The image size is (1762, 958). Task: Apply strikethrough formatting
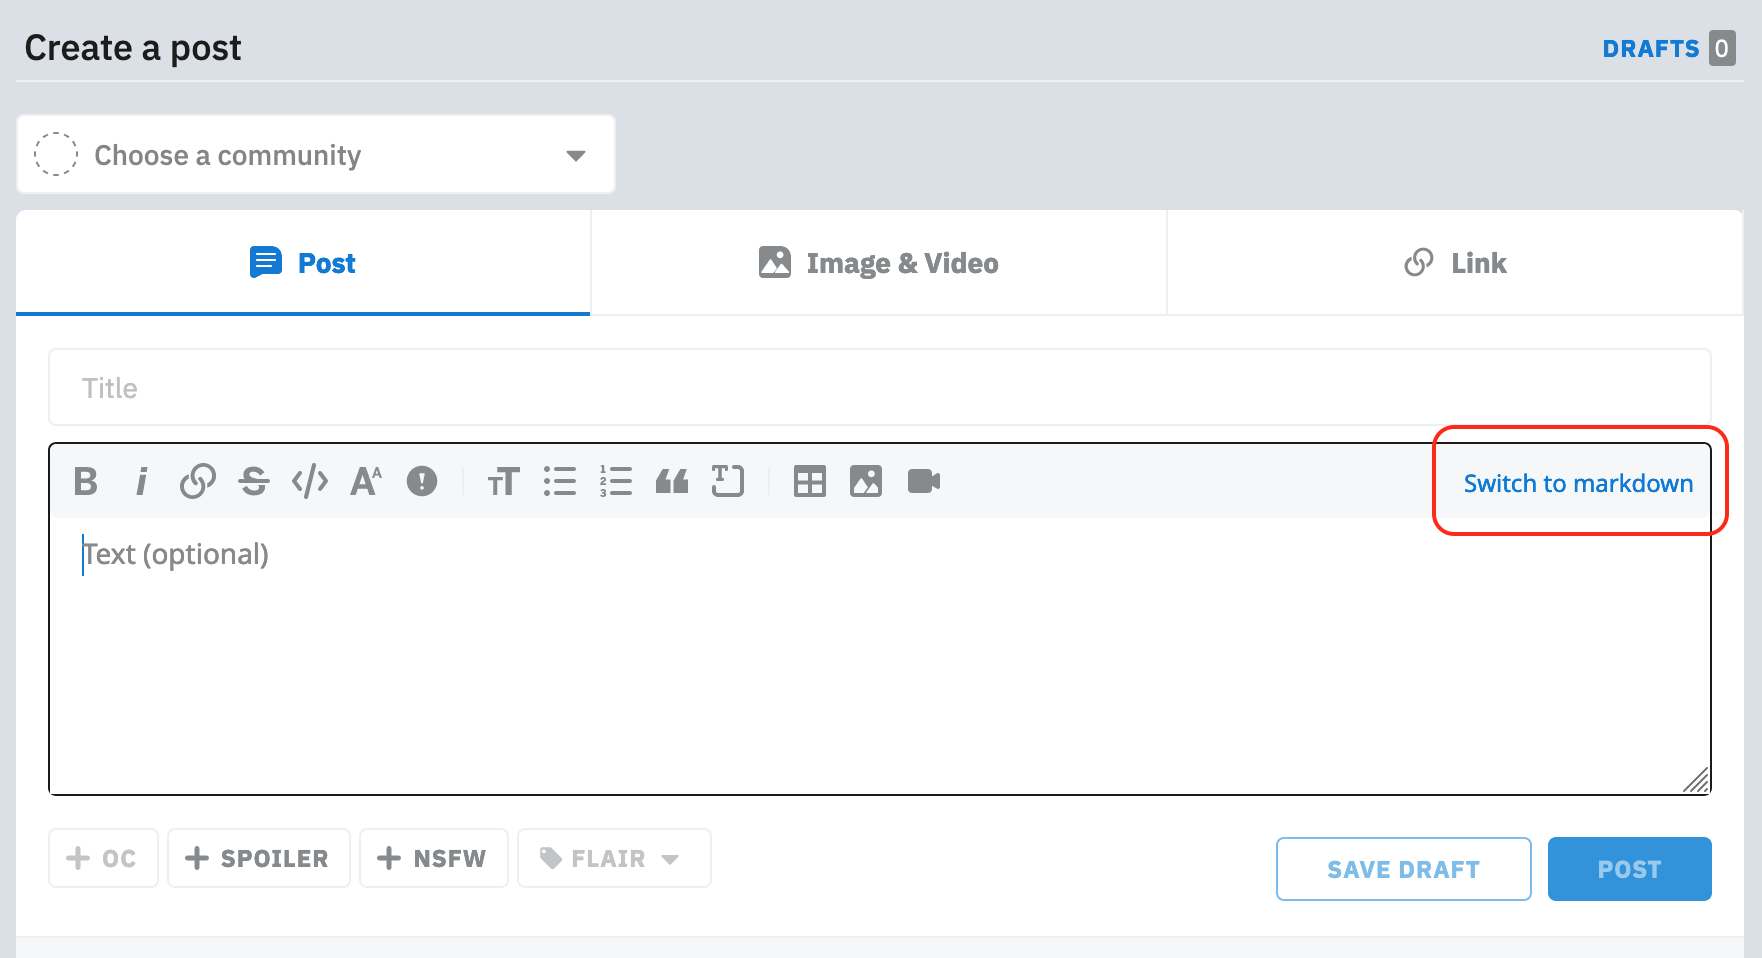[x=254, y=482]
